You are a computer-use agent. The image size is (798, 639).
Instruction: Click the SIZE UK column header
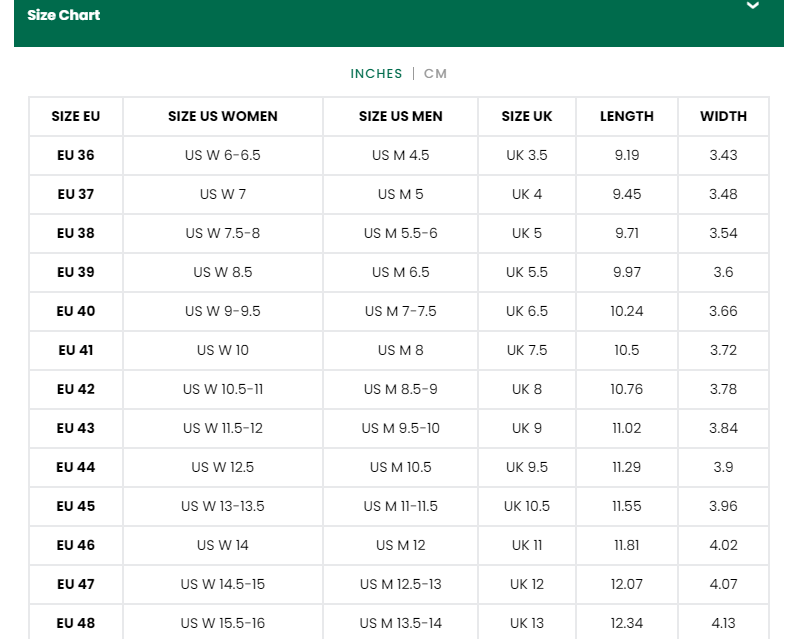[527, 116]
